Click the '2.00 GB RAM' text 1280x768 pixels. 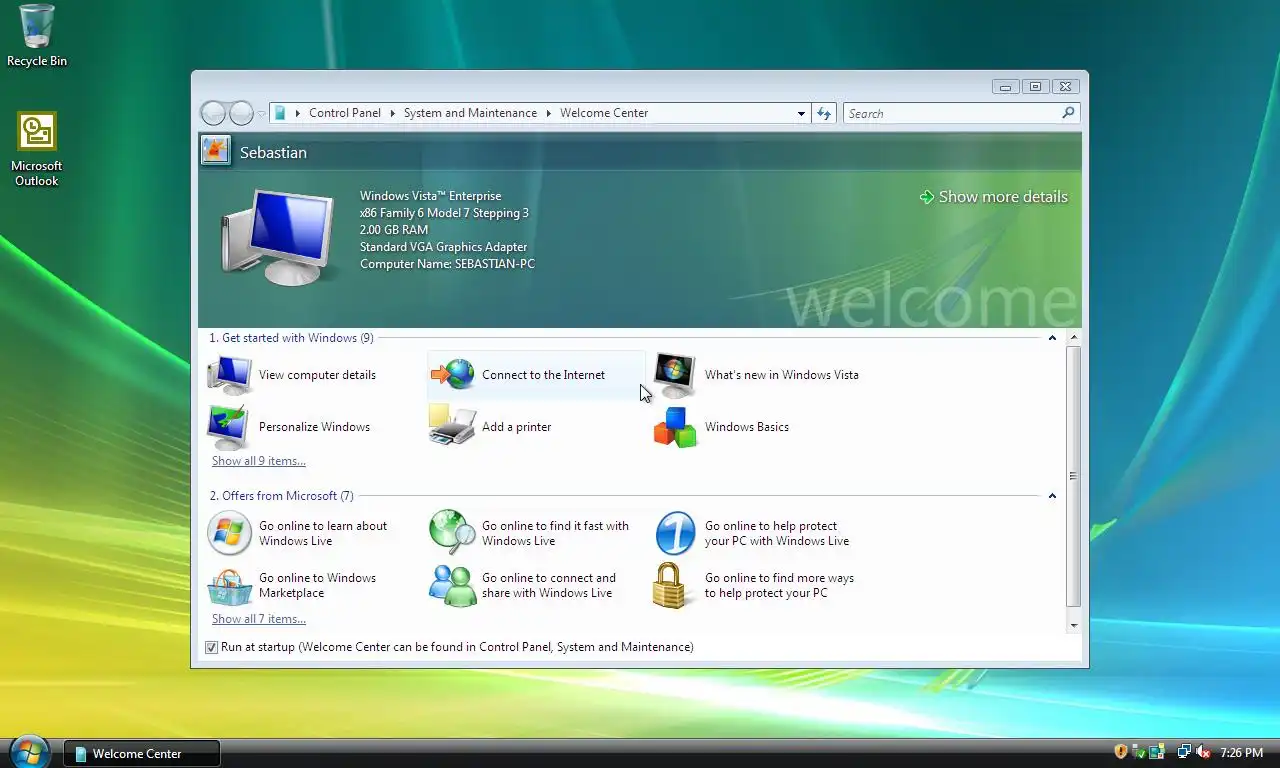[x=394, y=230]
